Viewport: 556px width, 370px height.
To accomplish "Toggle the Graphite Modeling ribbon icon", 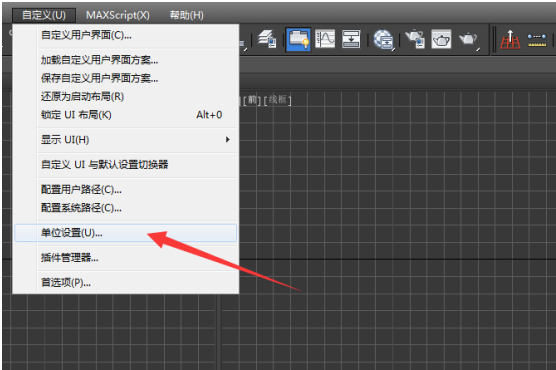I will [x=298, y=39].
